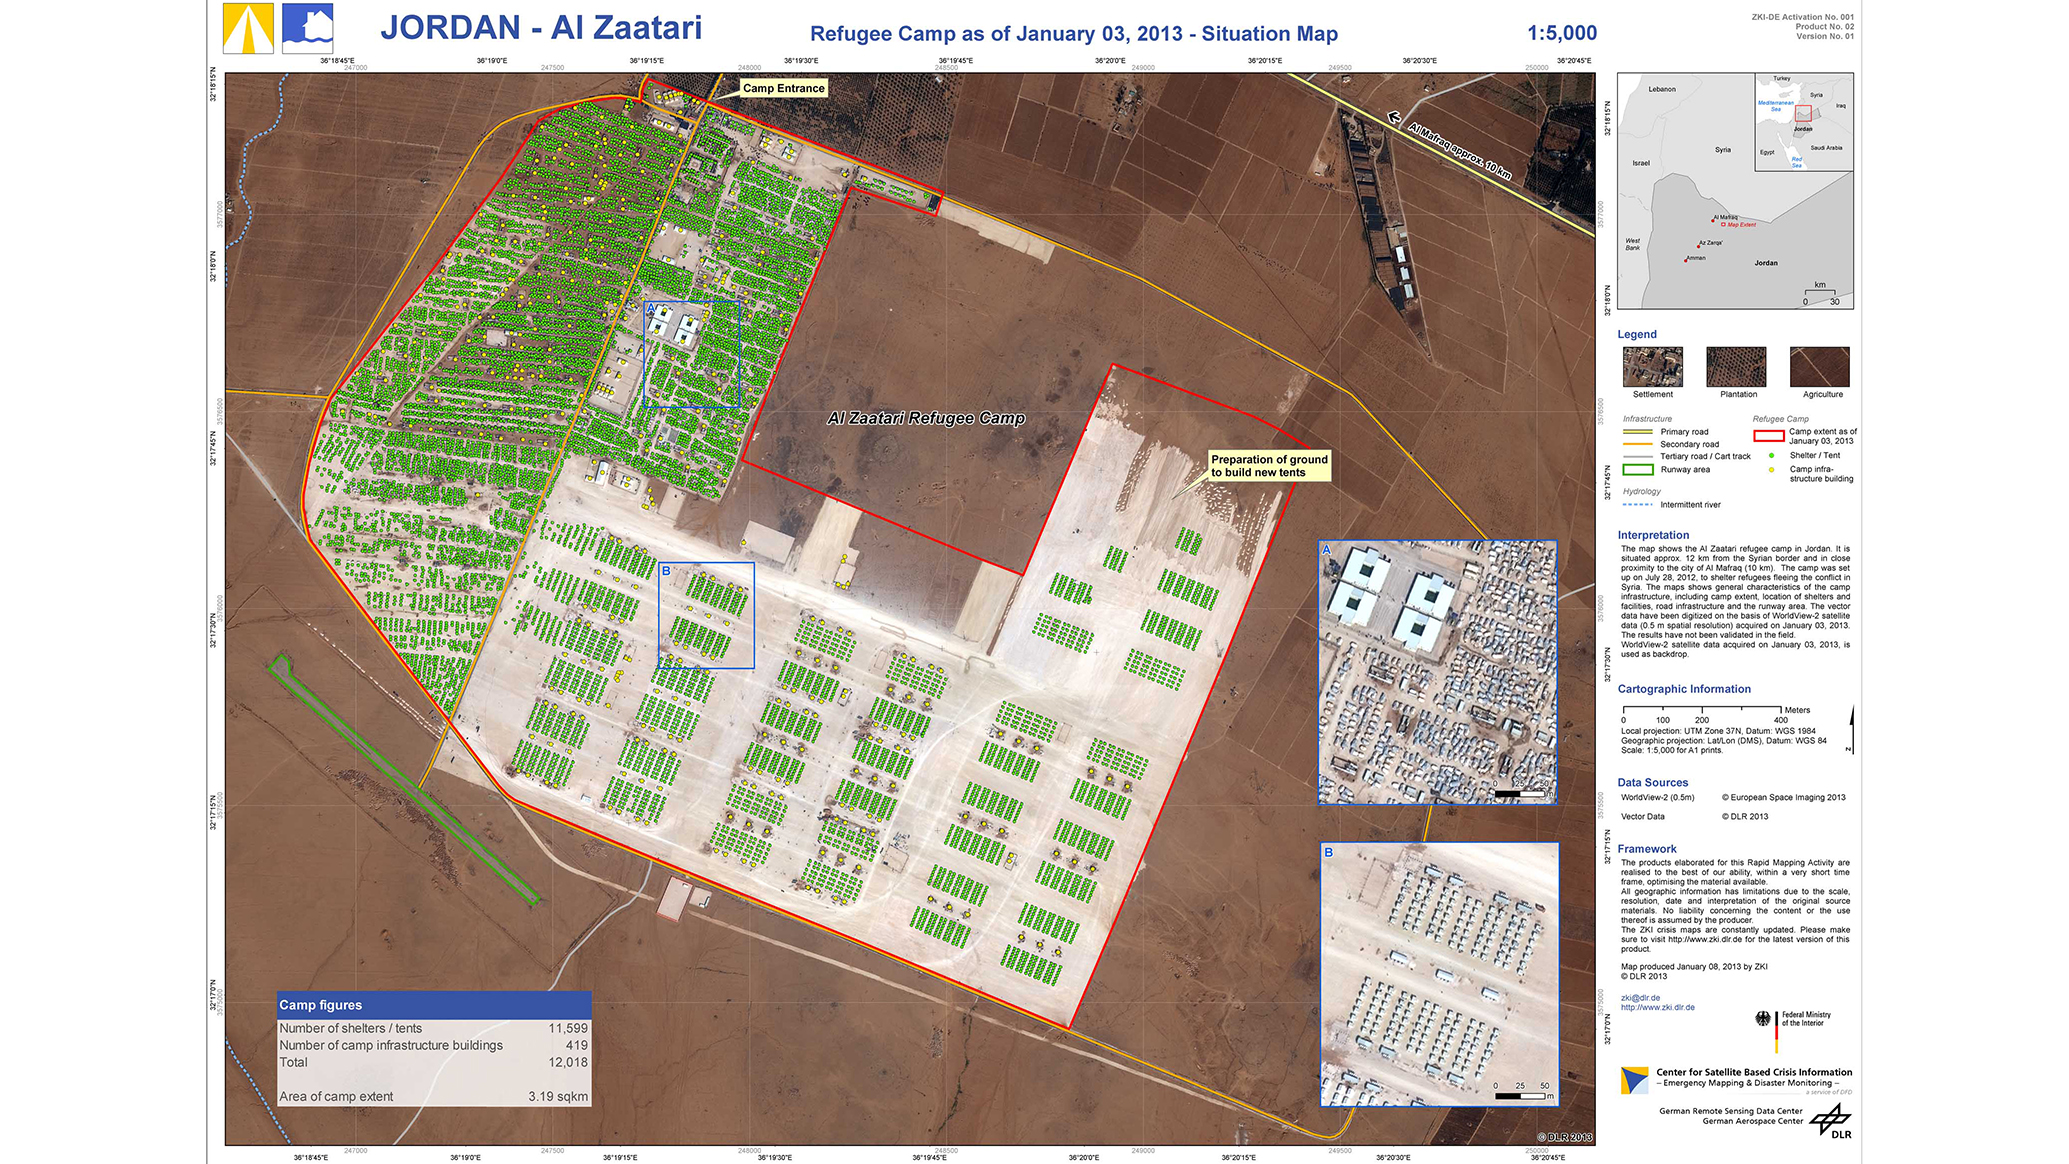Screen dimensions: 2069x1164
Task: Click the DLR logo at bottom right
Action: (x=1830, y=1120)
